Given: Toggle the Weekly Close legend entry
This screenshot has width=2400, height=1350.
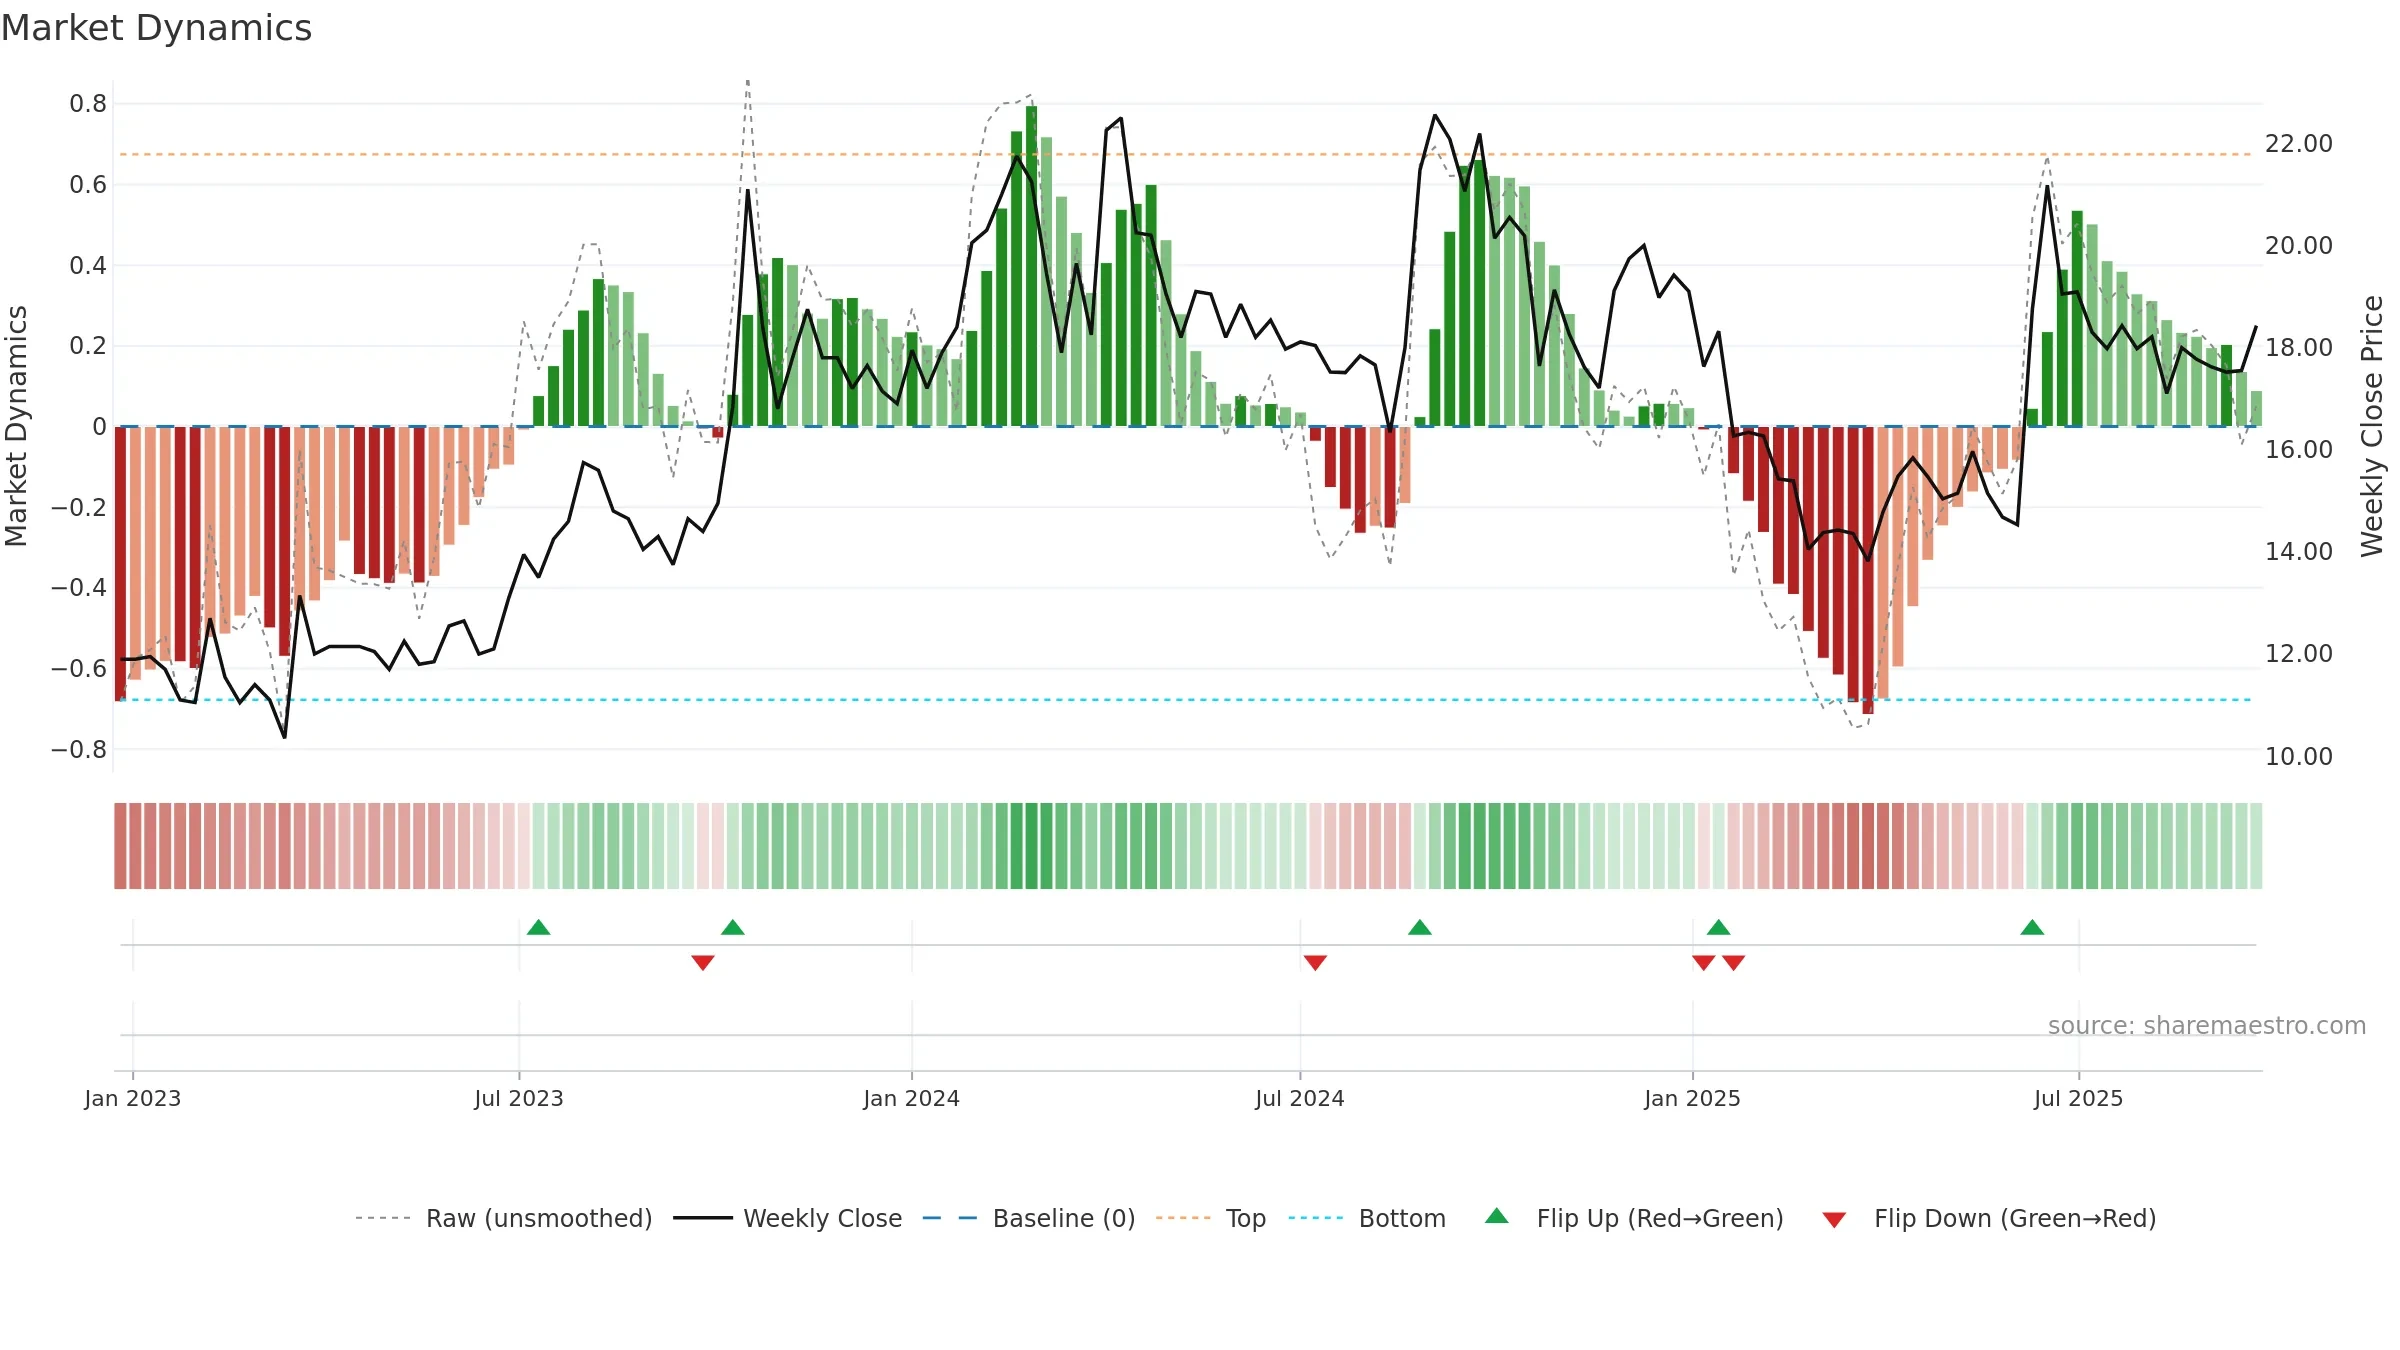Looking at the screenshot, I should [788, 1218].
